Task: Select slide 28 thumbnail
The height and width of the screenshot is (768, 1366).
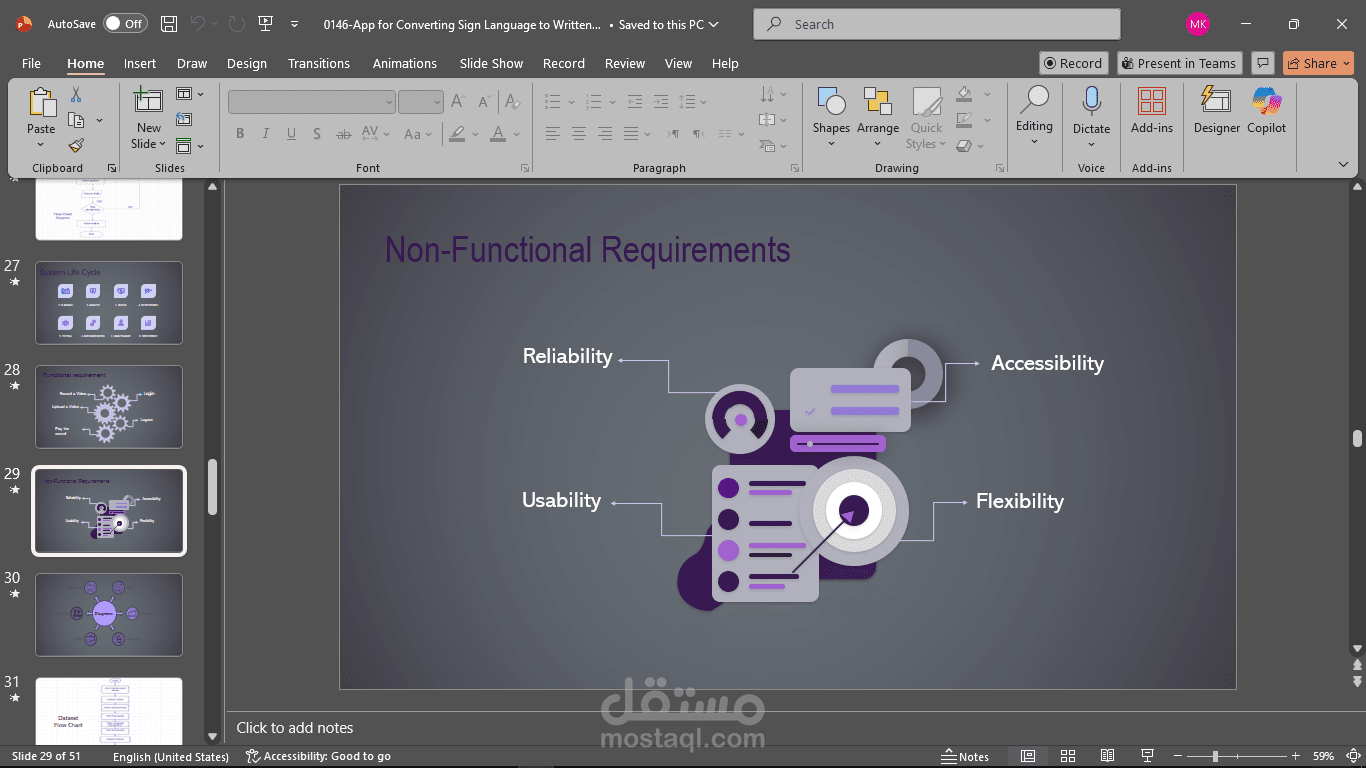Action: (x=109, y=407)
